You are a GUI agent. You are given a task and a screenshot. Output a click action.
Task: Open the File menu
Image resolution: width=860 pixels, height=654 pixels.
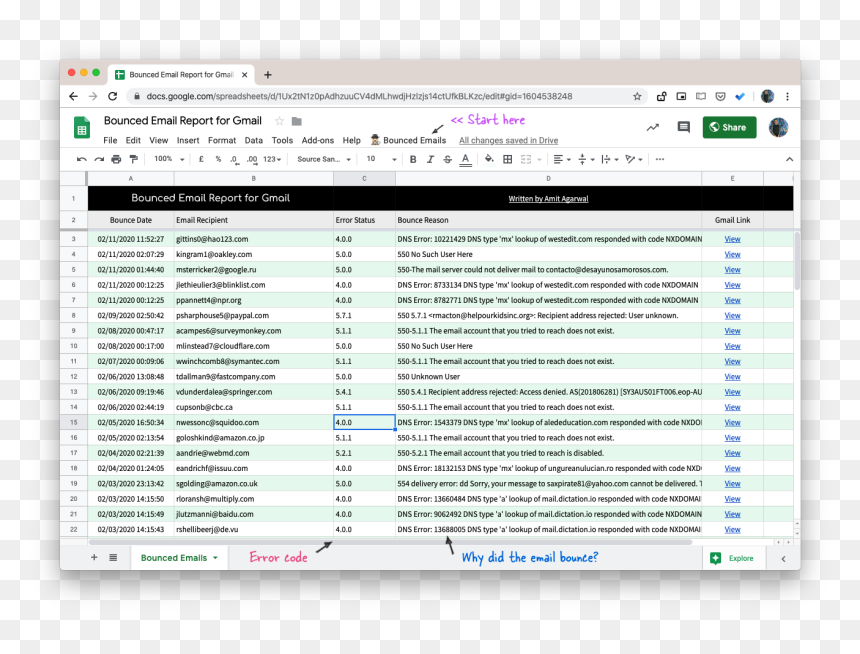tap(110, 140)
